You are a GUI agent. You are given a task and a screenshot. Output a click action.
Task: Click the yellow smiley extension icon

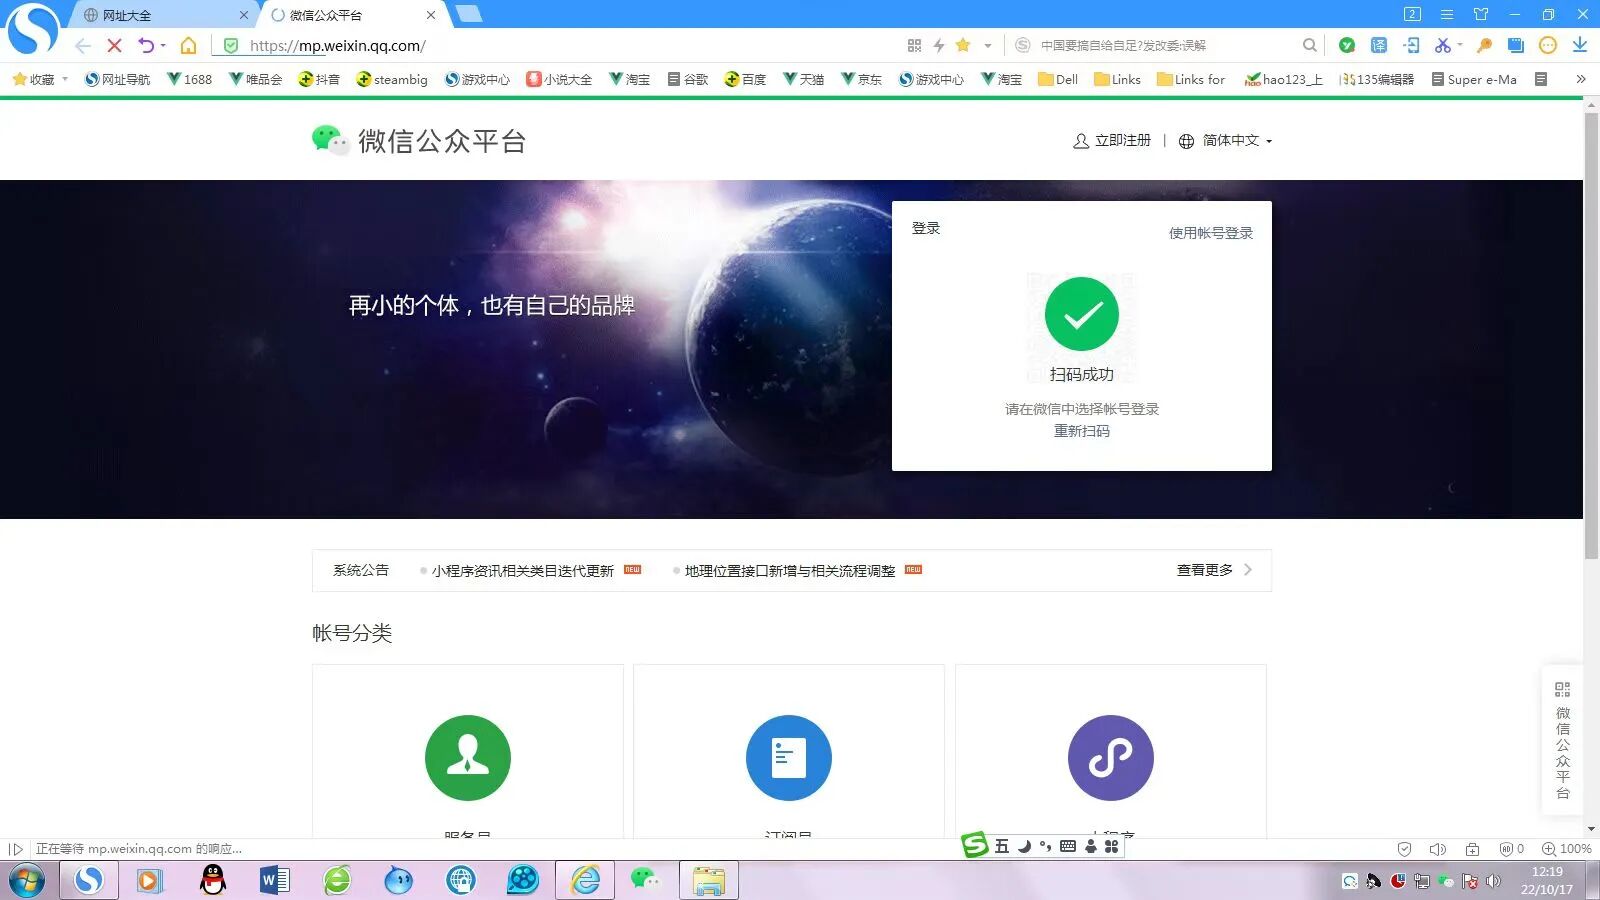1548,45
